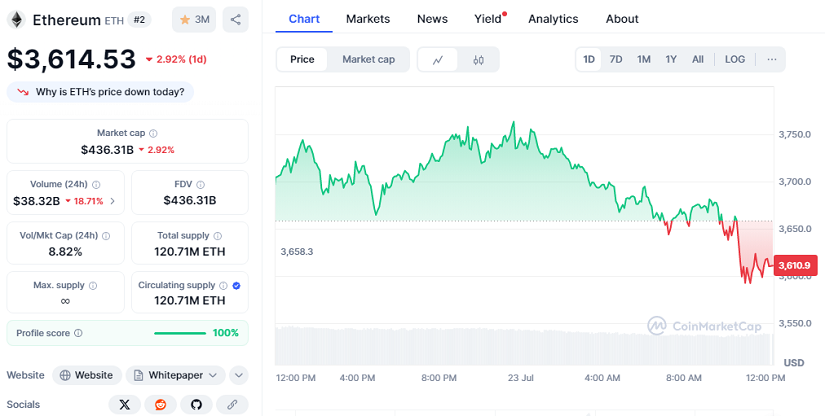The height and width of the screenshot is (416, 825).
Task: Click the share icon button
Action: click(236, 20)
